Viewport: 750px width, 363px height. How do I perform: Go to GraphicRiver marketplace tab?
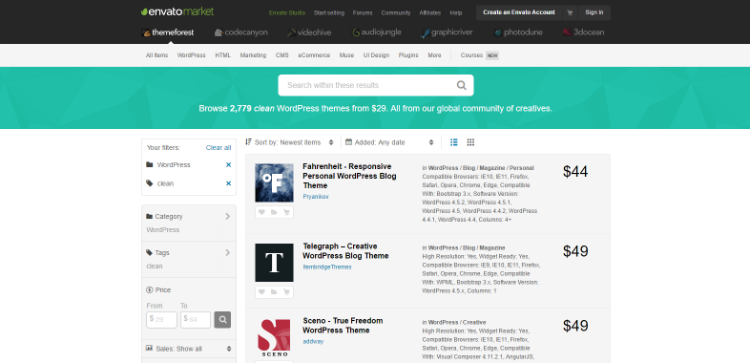pos(447,33)
